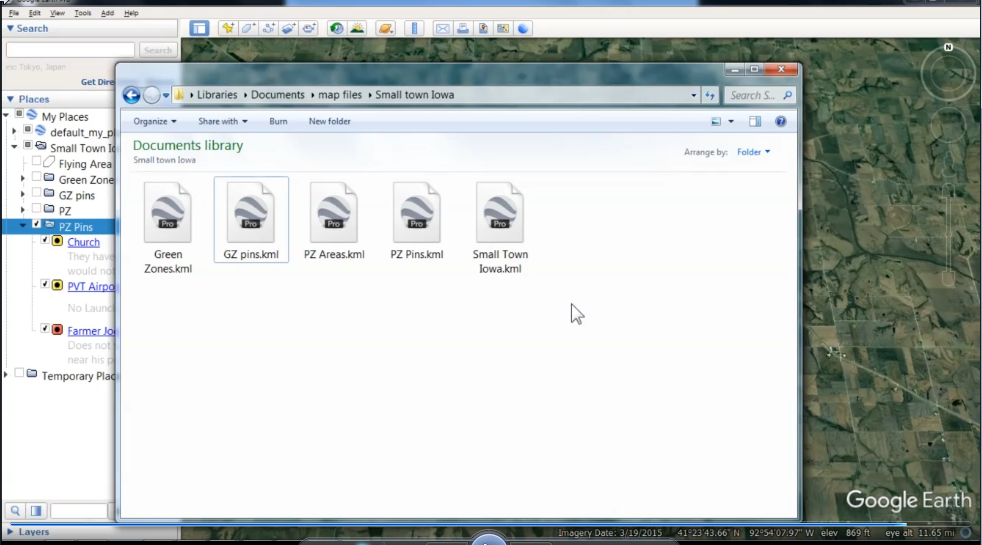The width and height of the screenshot is (982, 545).
Task: Open the Arrange by Folder dropdown
Action: pos(753,152)
